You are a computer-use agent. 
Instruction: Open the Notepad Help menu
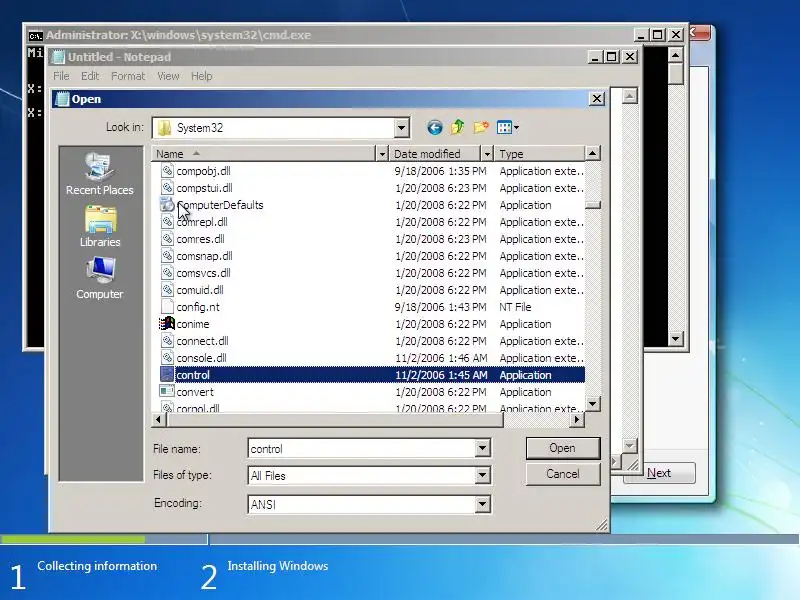(202, 76)
